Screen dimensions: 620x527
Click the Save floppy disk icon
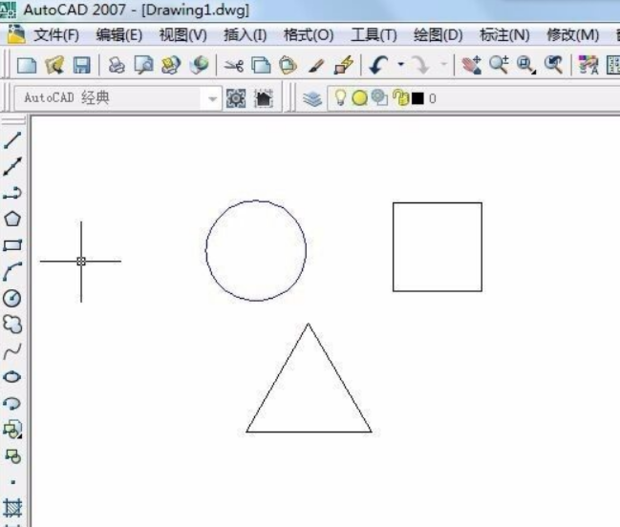(x=82, y=65)
